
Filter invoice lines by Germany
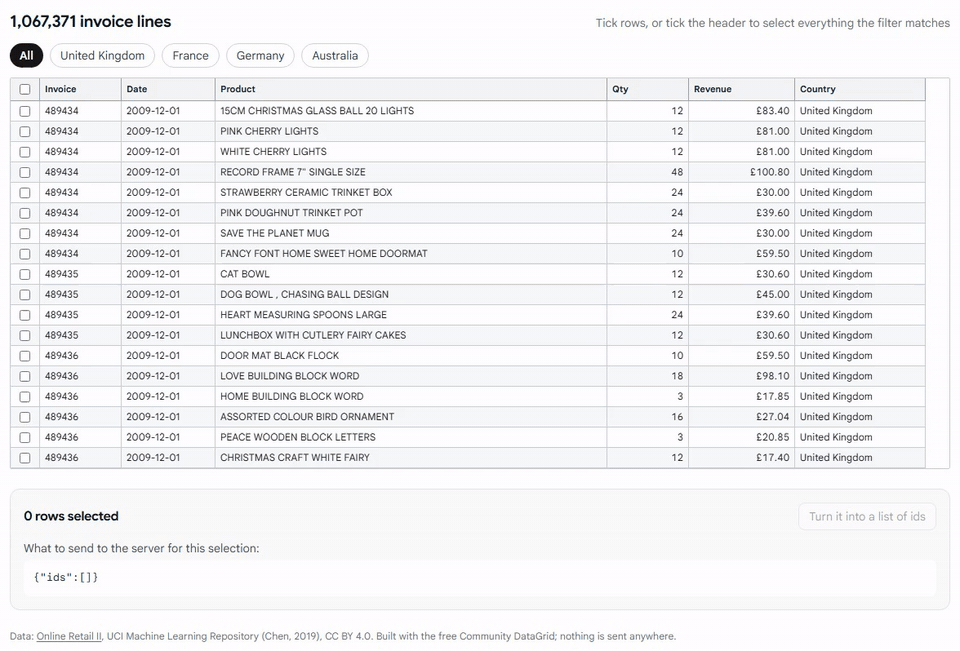coord(260,56)
